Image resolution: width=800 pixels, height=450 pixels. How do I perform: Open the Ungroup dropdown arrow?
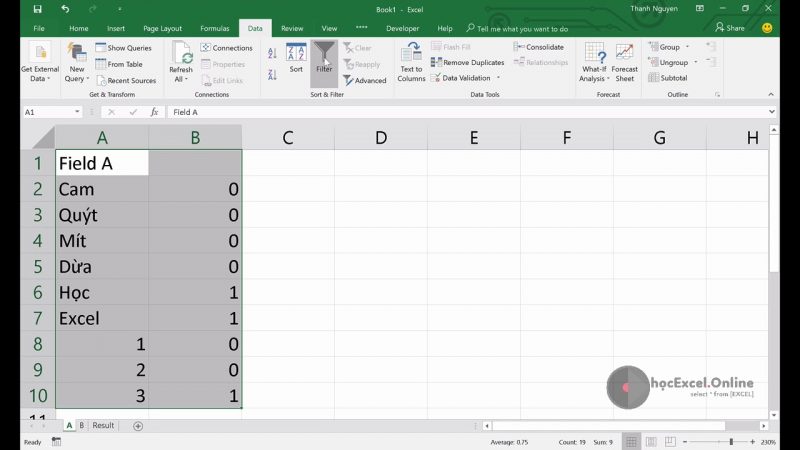click(x=695, y=62)
